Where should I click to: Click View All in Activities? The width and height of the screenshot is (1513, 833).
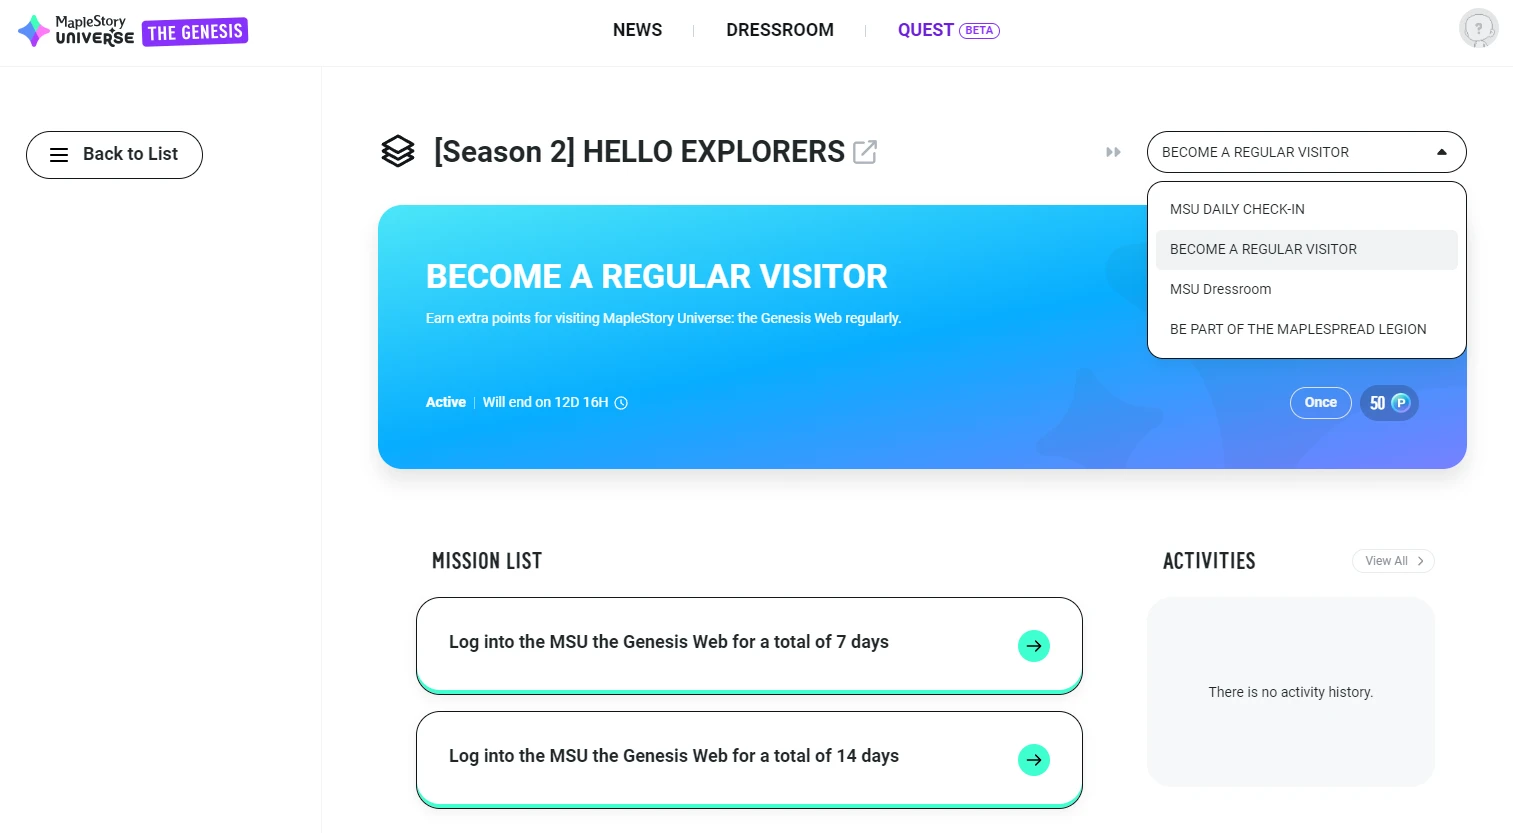(1393, 561)
